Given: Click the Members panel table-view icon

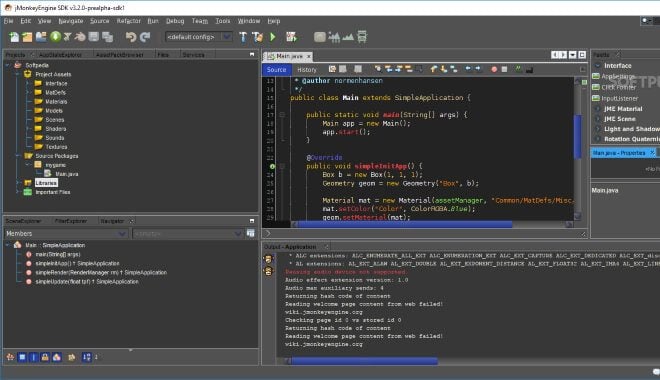Looking at the screenshot, I should pos(250,233).
